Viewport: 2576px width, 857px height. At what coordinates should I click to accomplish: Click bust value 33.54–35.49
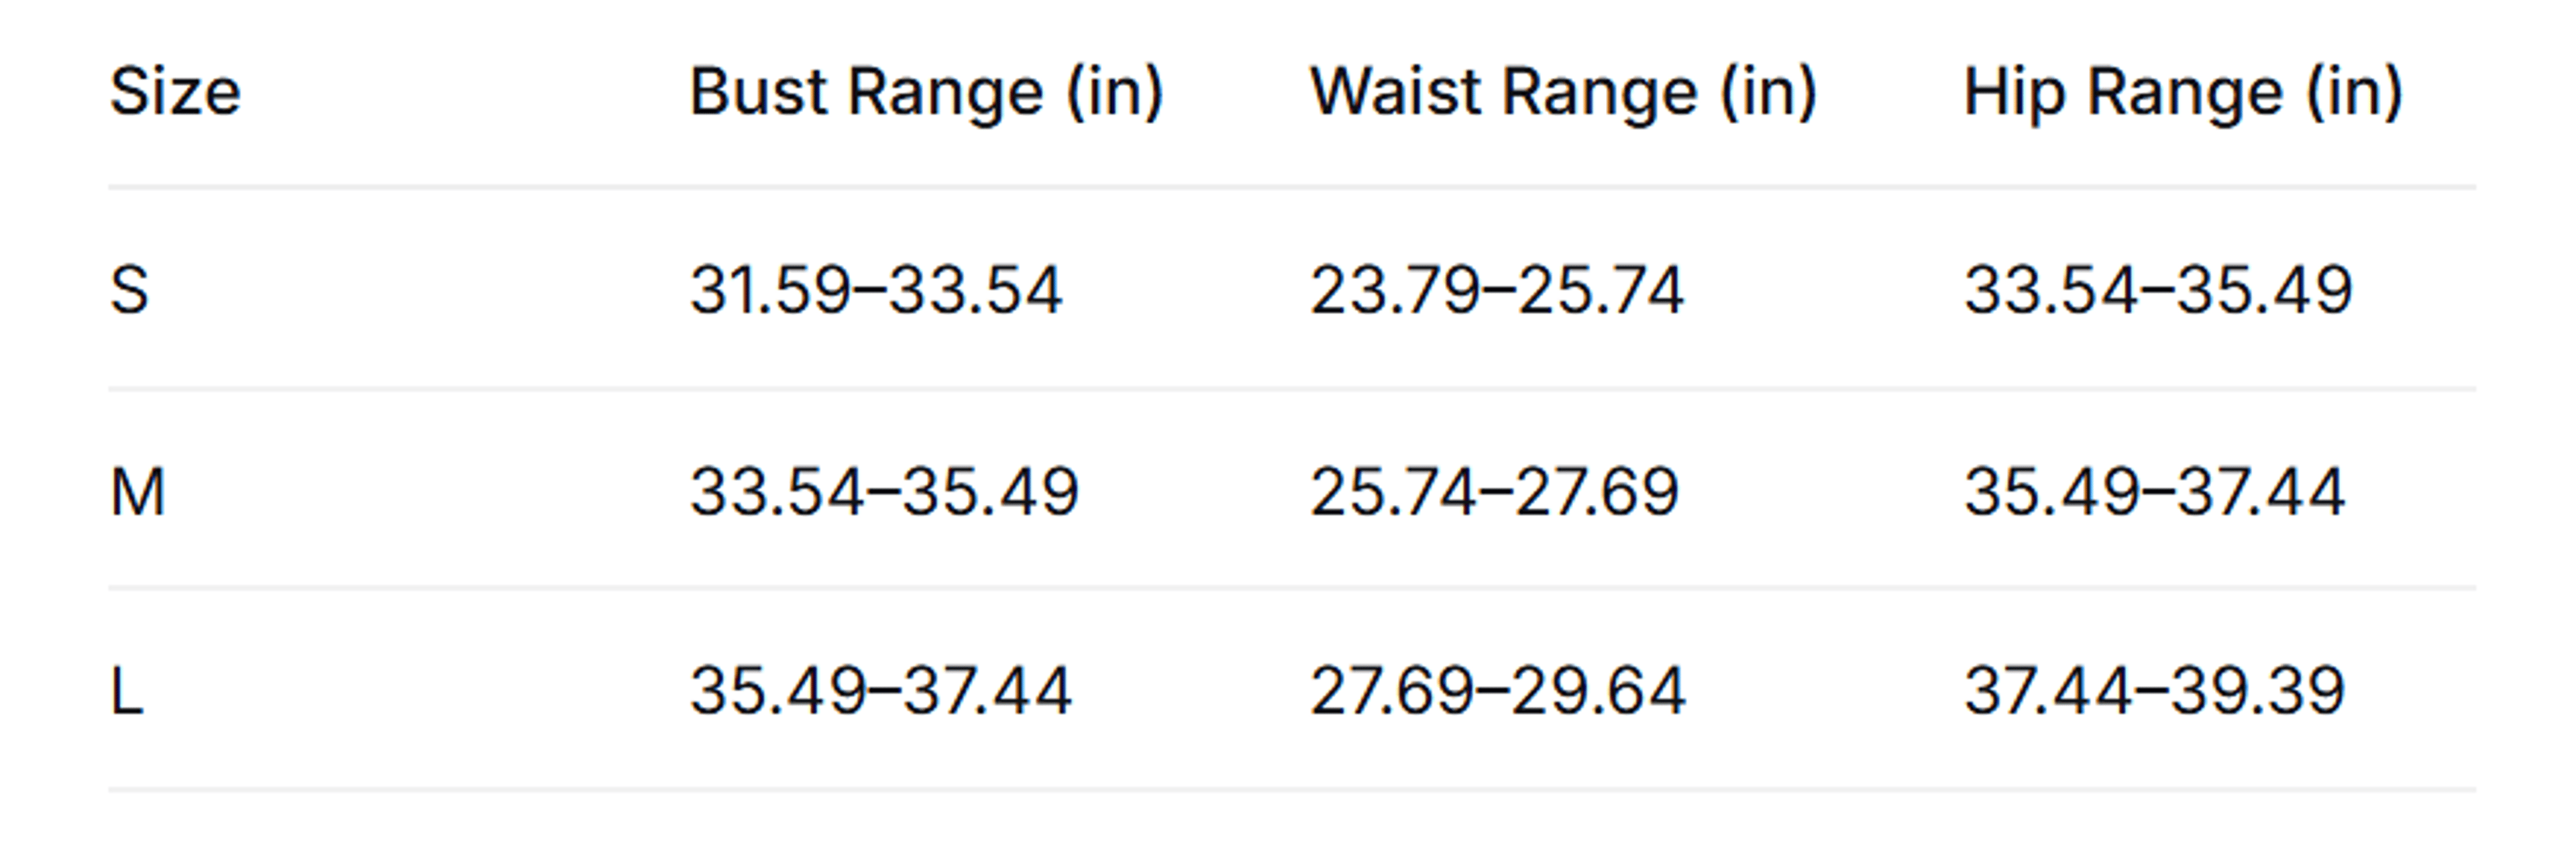point(884,492)
